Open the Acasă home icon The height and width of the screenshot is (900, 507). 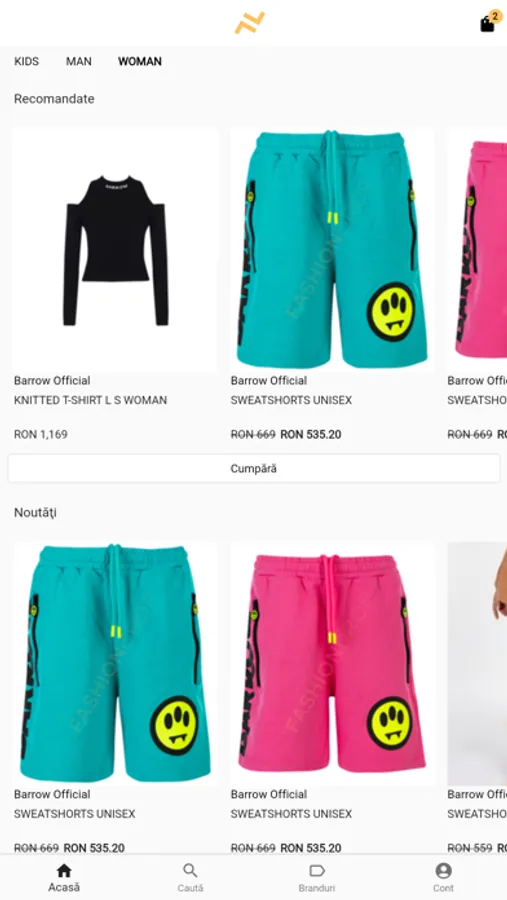pos(64,871)
